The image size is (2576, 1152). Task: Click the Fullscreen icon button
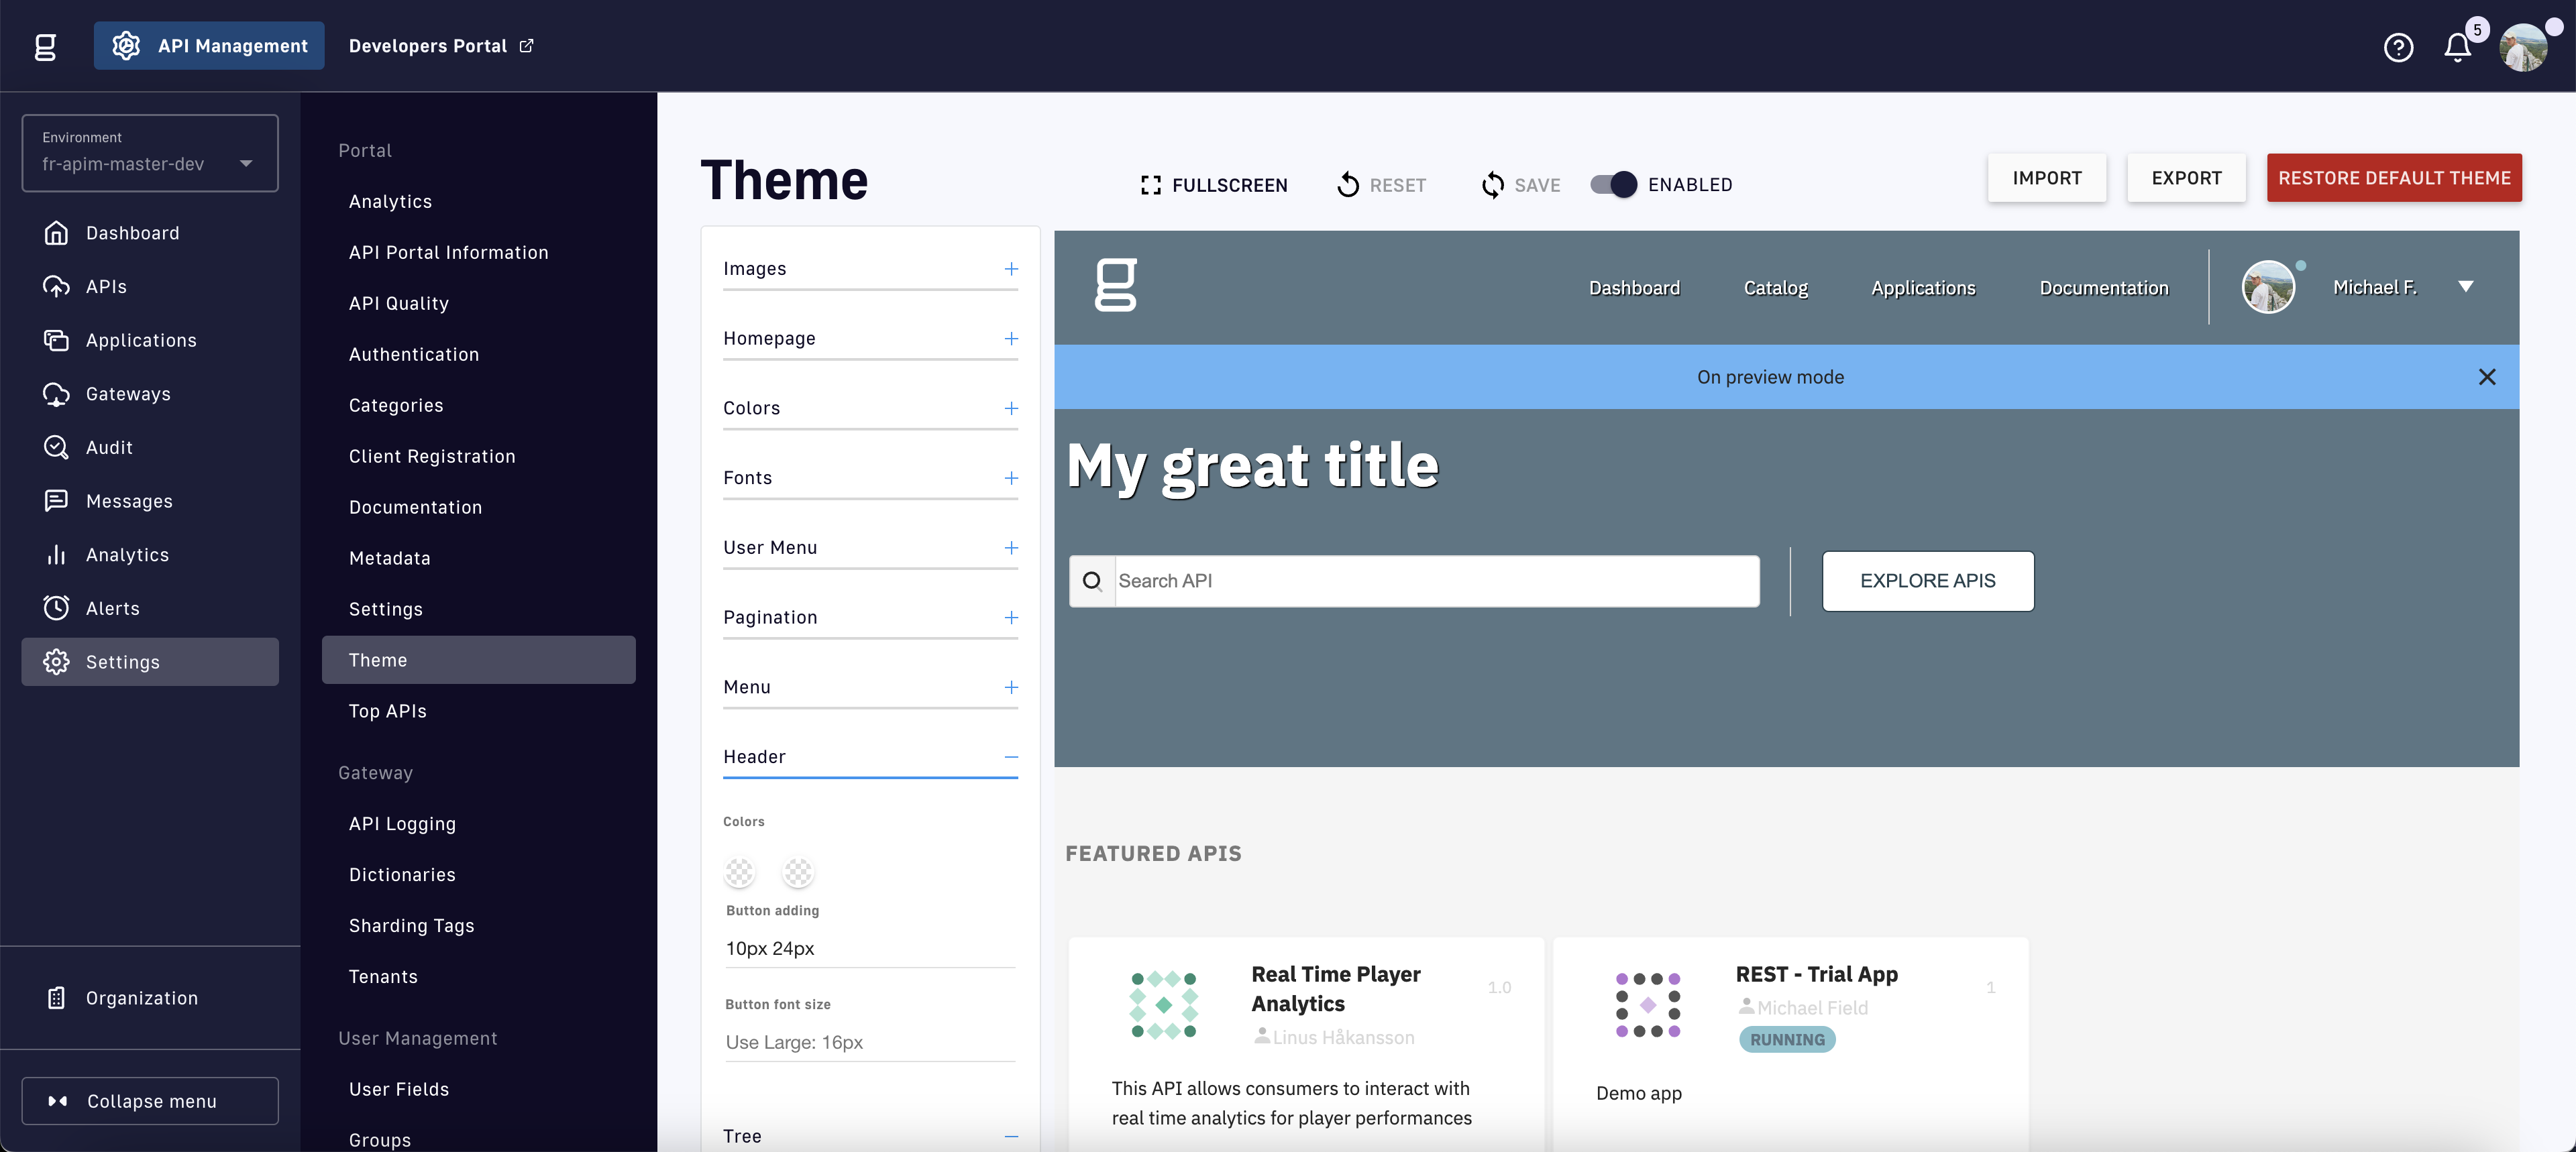[x=1151, y=185]
